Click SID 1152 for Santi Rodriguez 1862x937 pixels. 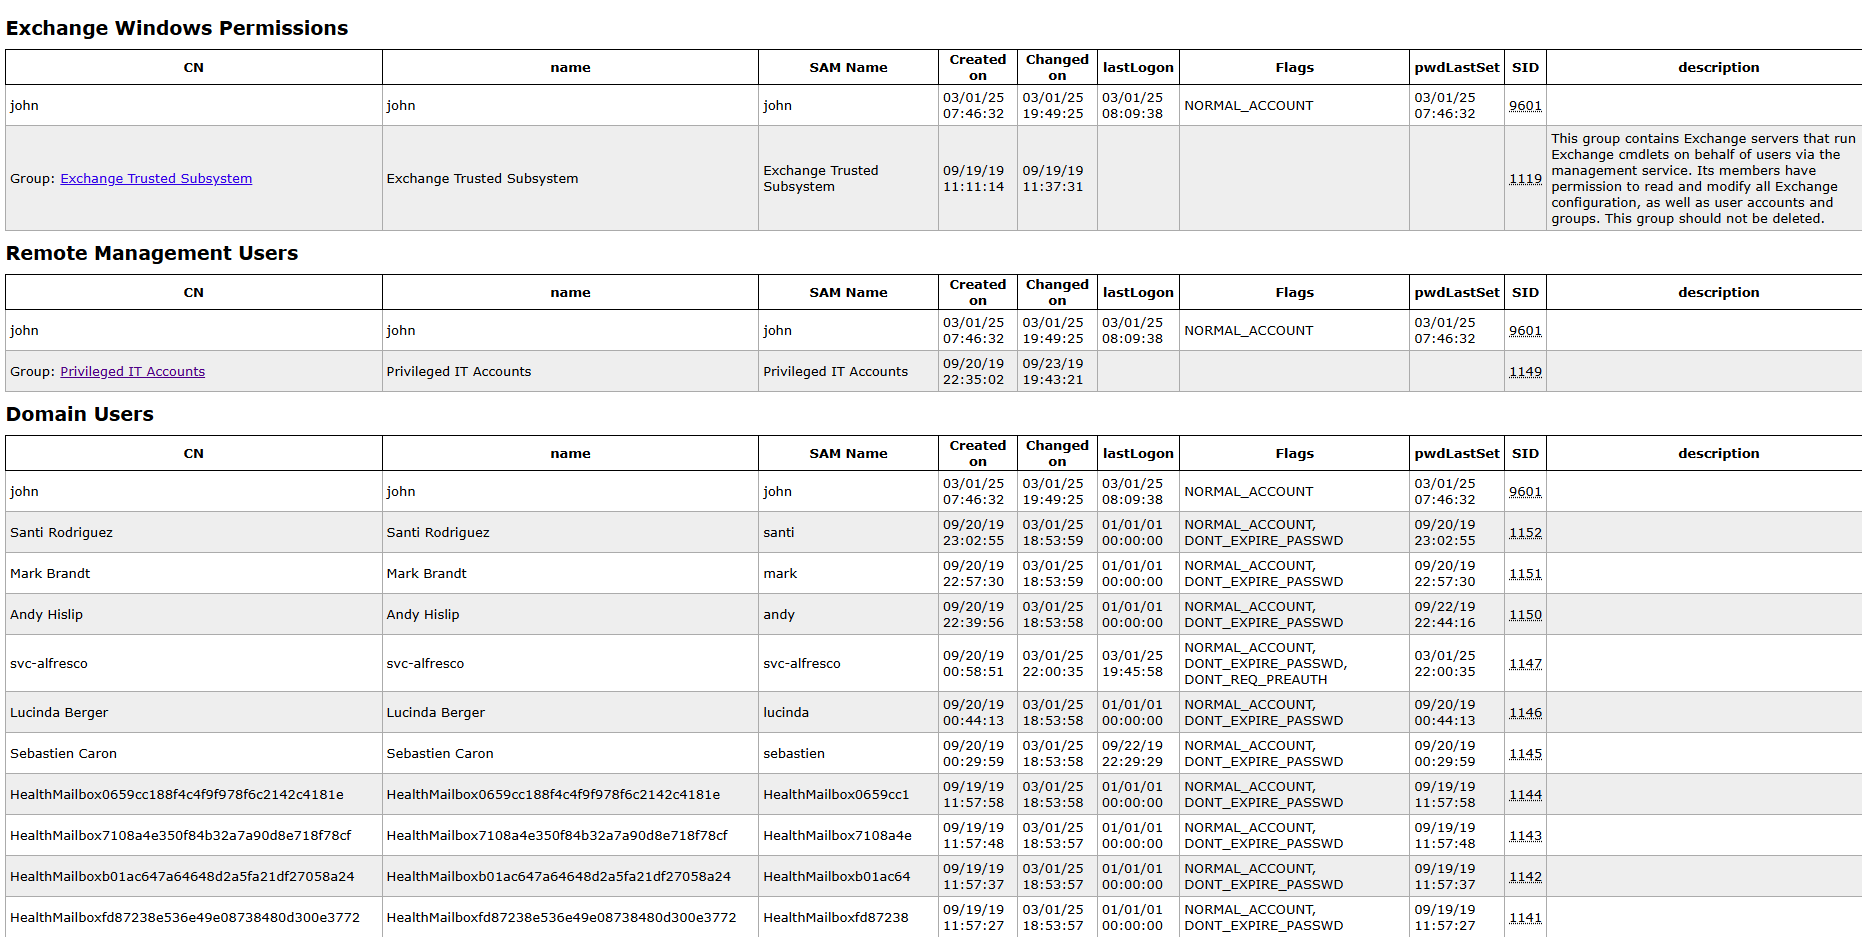(x=1525, y=533)
